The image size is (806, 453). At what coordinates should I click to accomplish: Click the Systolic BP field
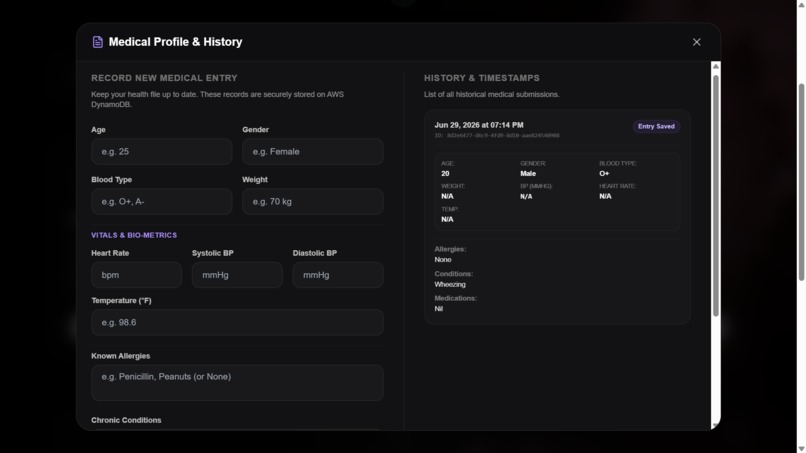(x=237, y=275)
